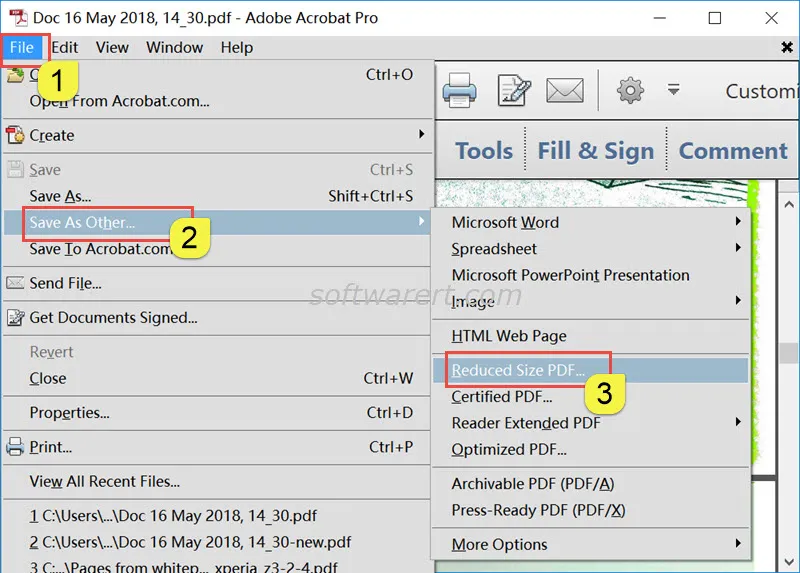Viewport: 800px width, 573px height.
Task: Close the document with the black X
Action: [x=786, y=47]
